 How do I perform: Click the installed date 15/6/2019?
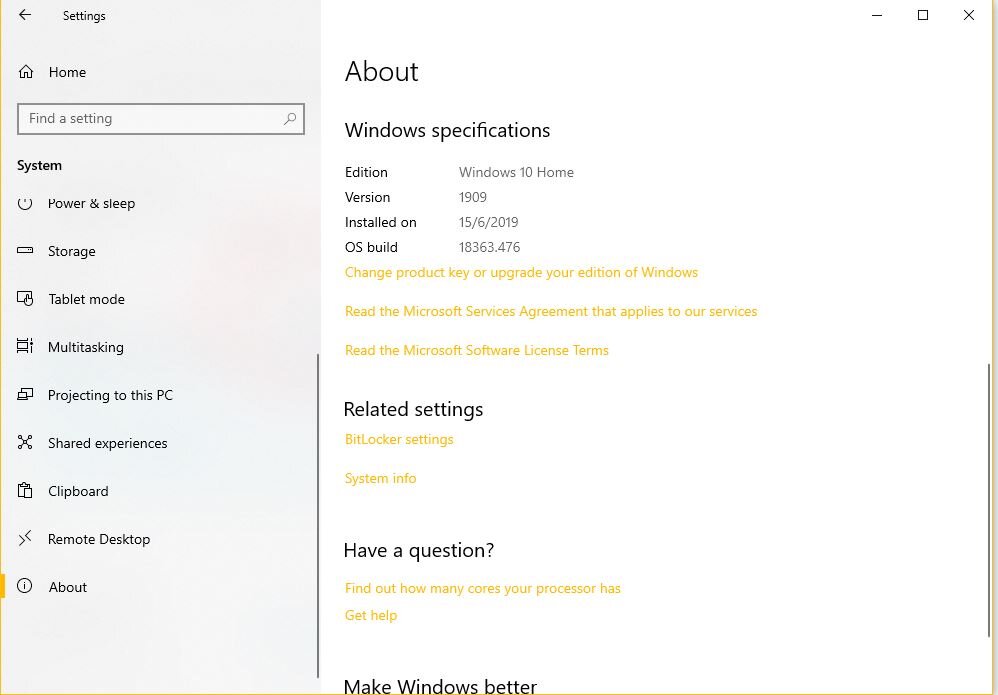pyautogui.click(x=489, y=222)
